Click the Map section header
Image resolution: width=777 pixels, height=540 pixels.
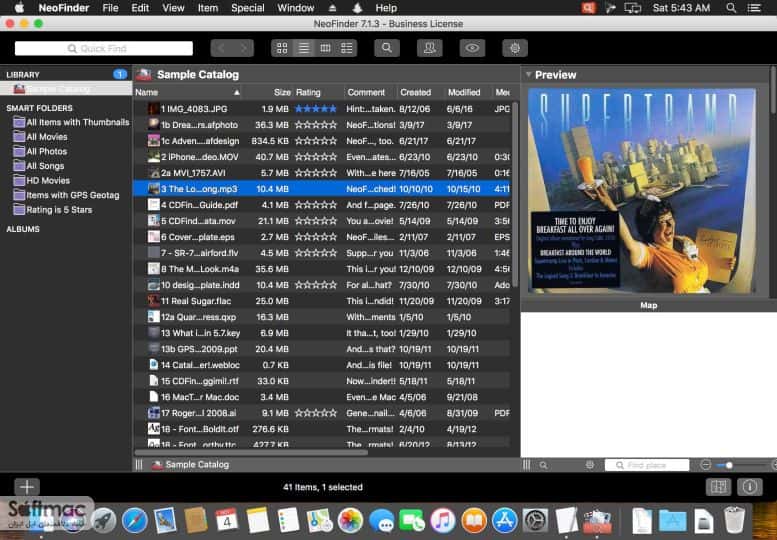[x=649, y=306]
